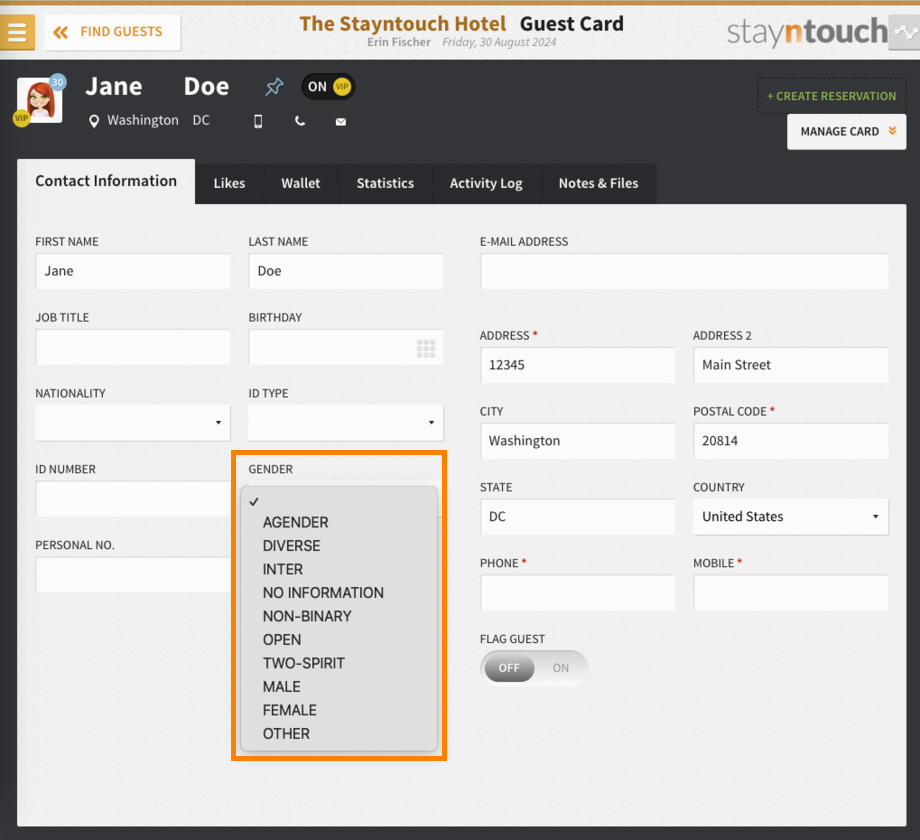Click the ID Number field
The width and height of the screenshot is (920, 840).
[x=134, y=499]
